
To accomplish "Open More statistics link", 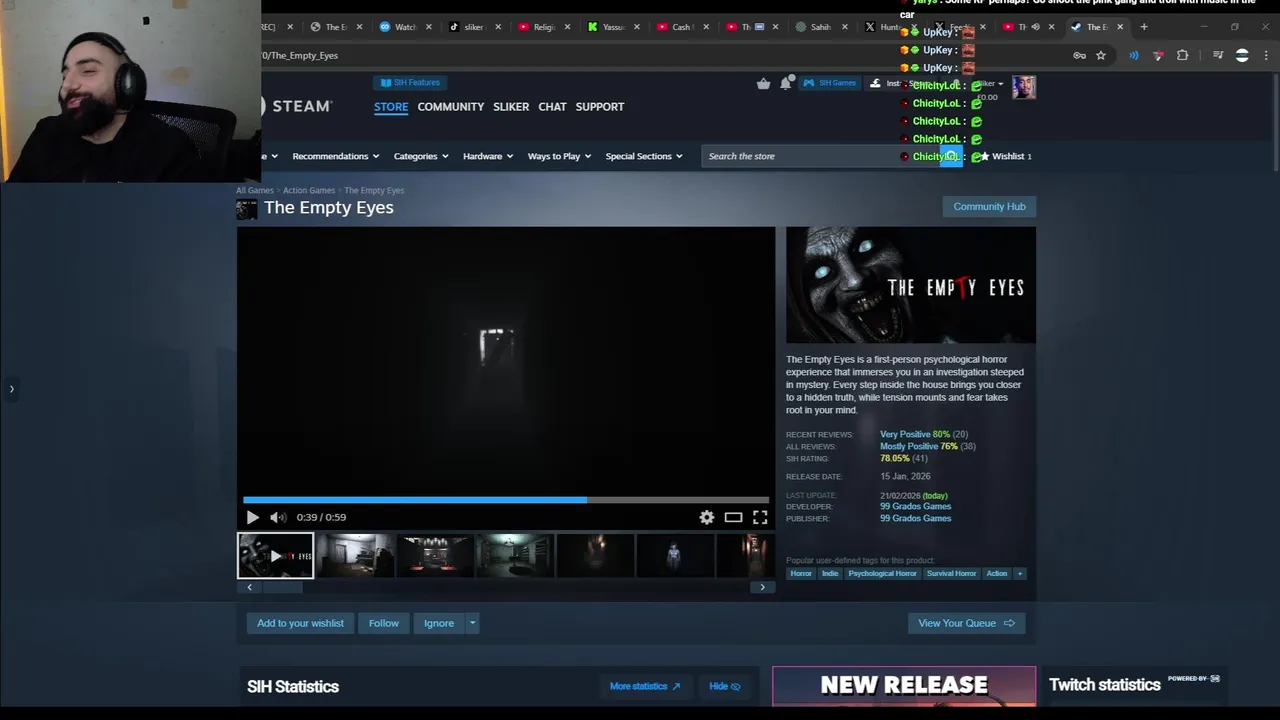I will 645,686.
